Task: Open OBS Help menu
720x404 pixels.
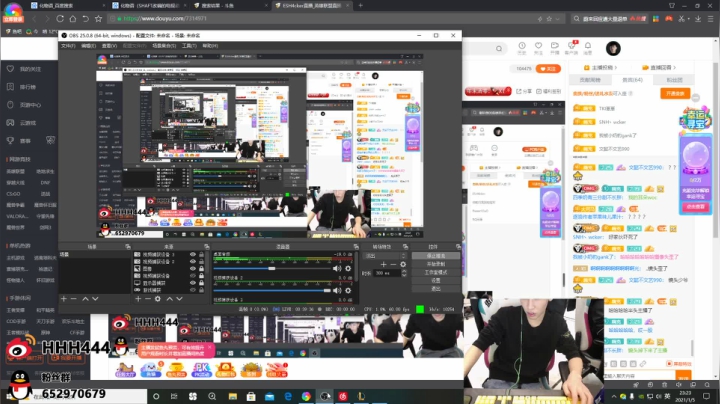Action: [x=210, y=46]
